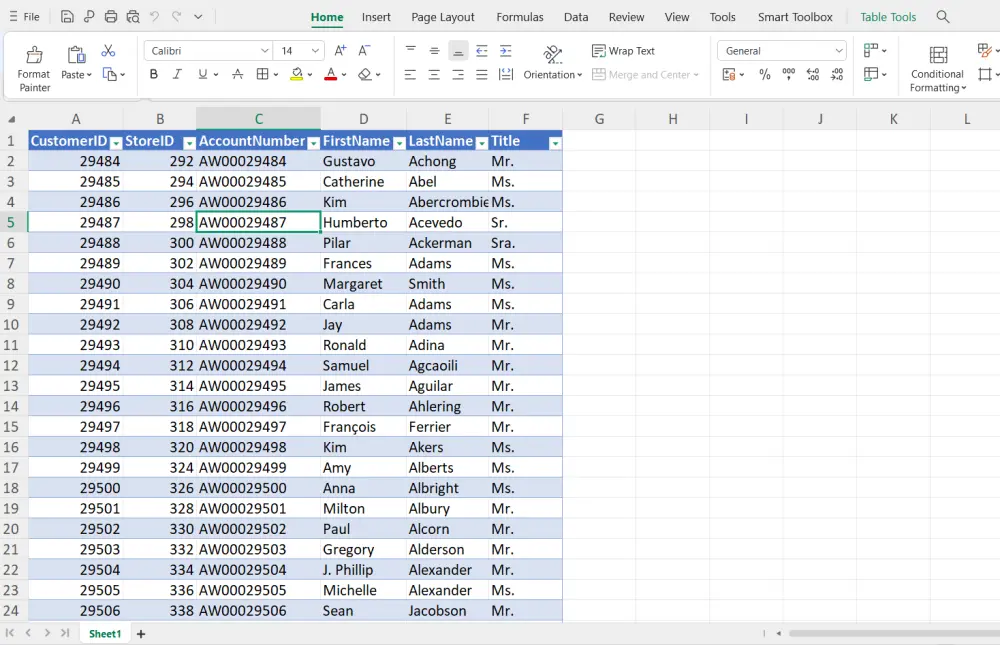Switch to the Formulas tab
1000x645 pixels.
tap(520, 17)
